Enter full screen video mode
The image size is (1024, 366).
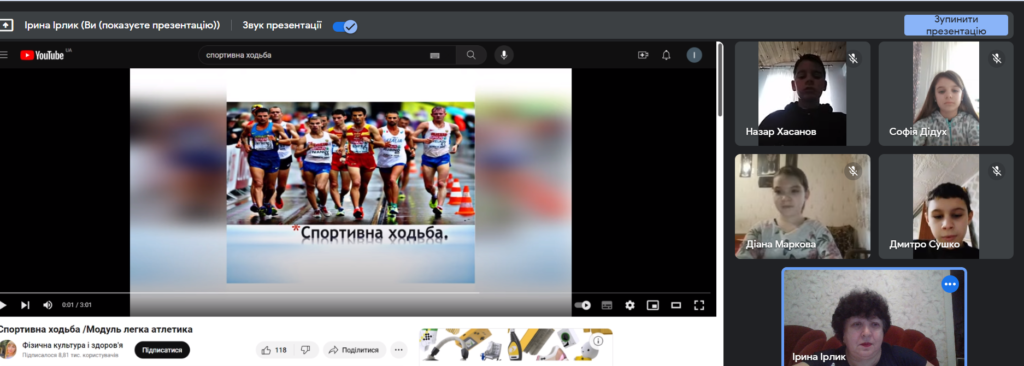(x=699, y=305)
